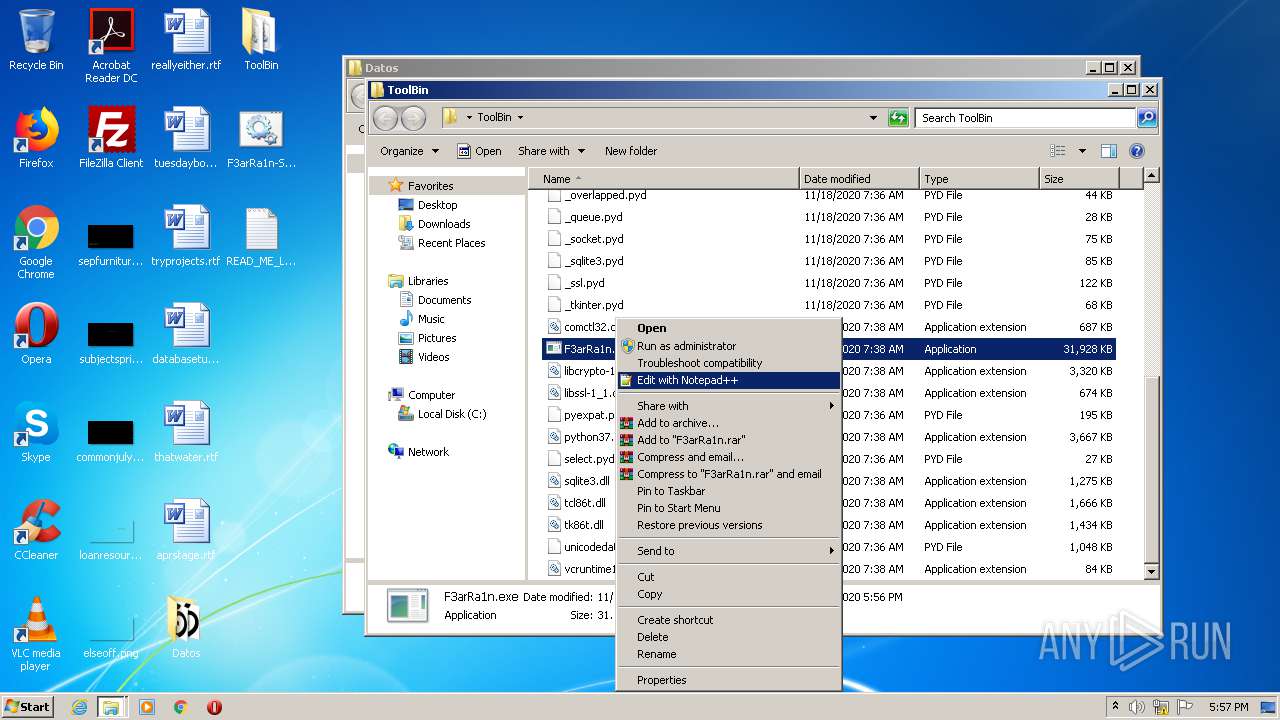Launch FileZilla Client desktop shortcut
The width and height of the screenshot is (1280, 720).
(x=111, y=138)
